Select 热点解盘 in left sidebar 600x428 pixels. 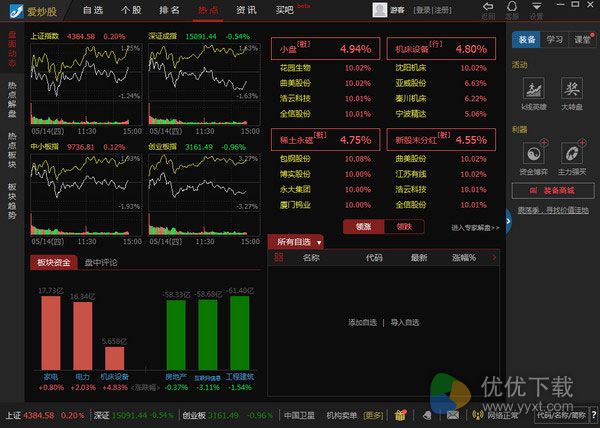[x=12, y=99]
